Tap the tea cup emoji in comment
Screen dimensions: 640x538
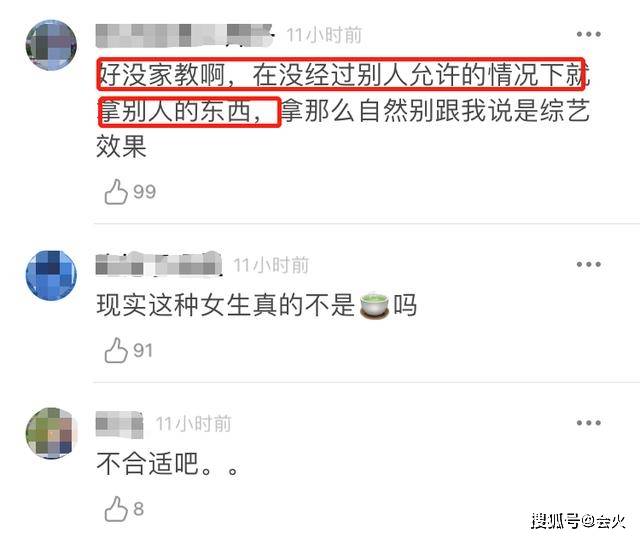(x=374, y=306)
